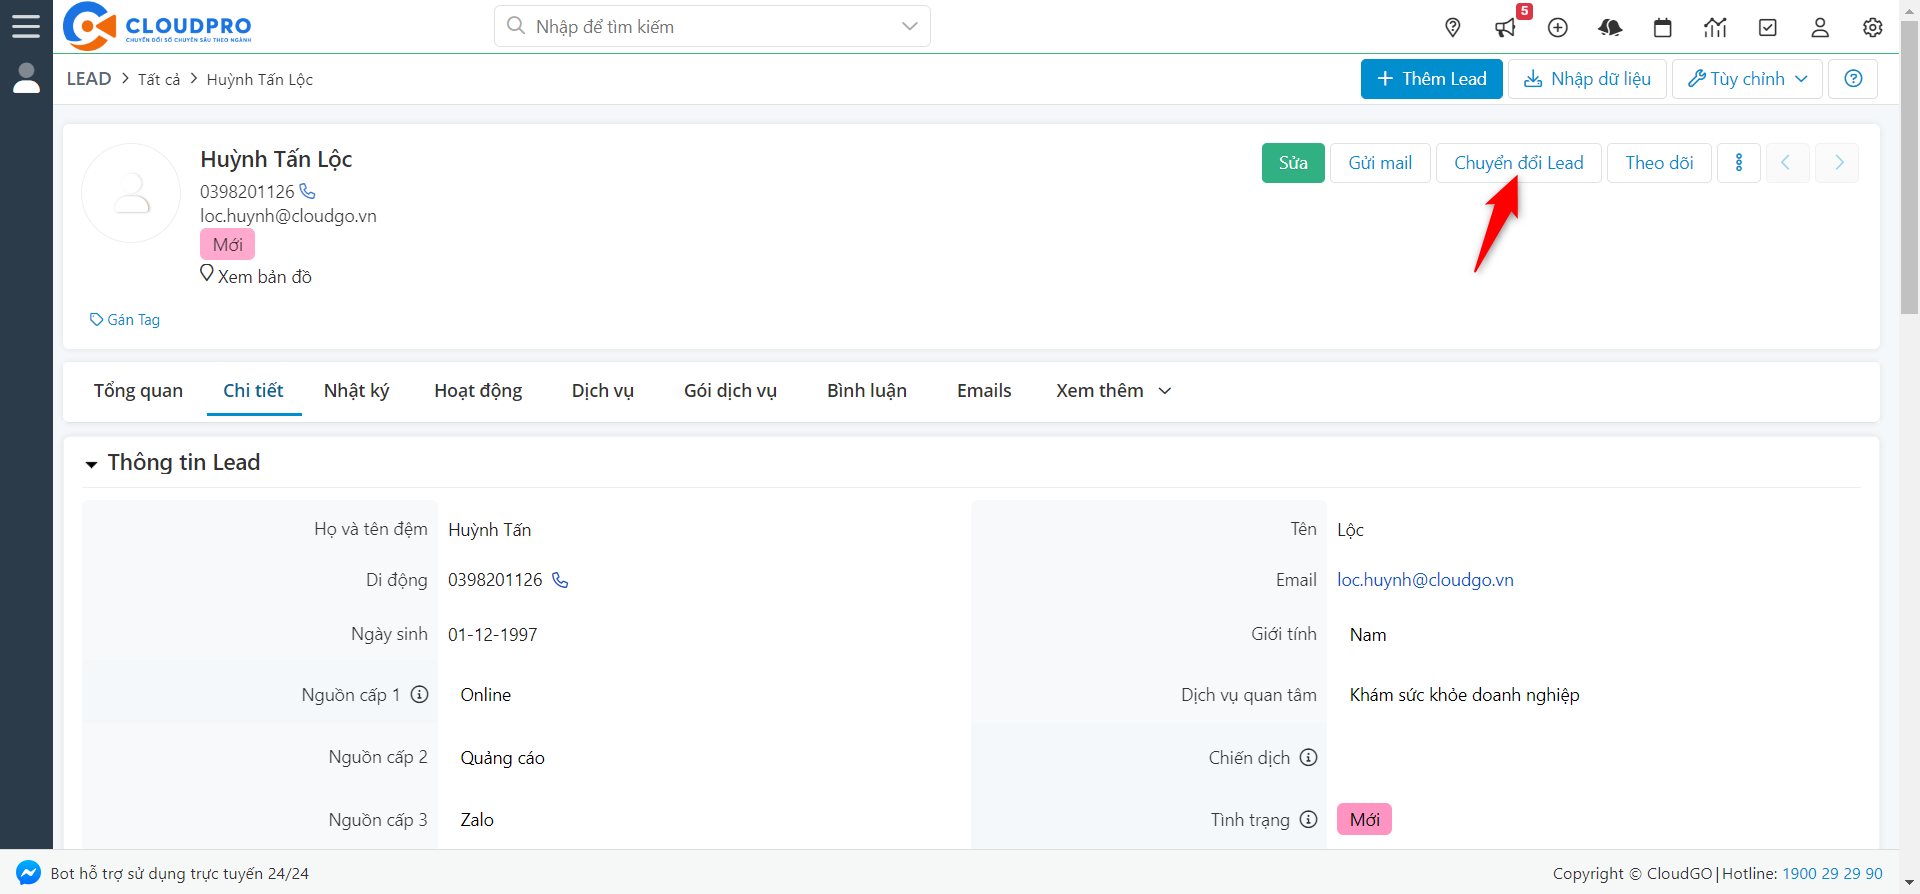Open the Nhật ký tab

click(x=356, y=391)
